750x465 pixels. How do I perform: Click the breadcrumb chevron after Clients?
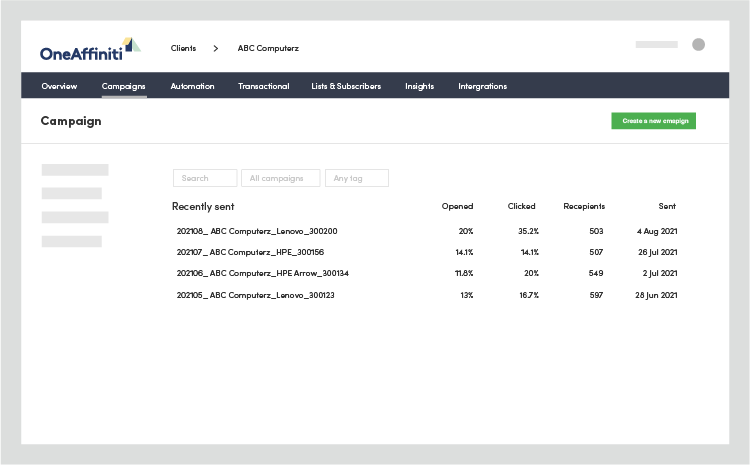pyautogui.click(x=216, y=48)
